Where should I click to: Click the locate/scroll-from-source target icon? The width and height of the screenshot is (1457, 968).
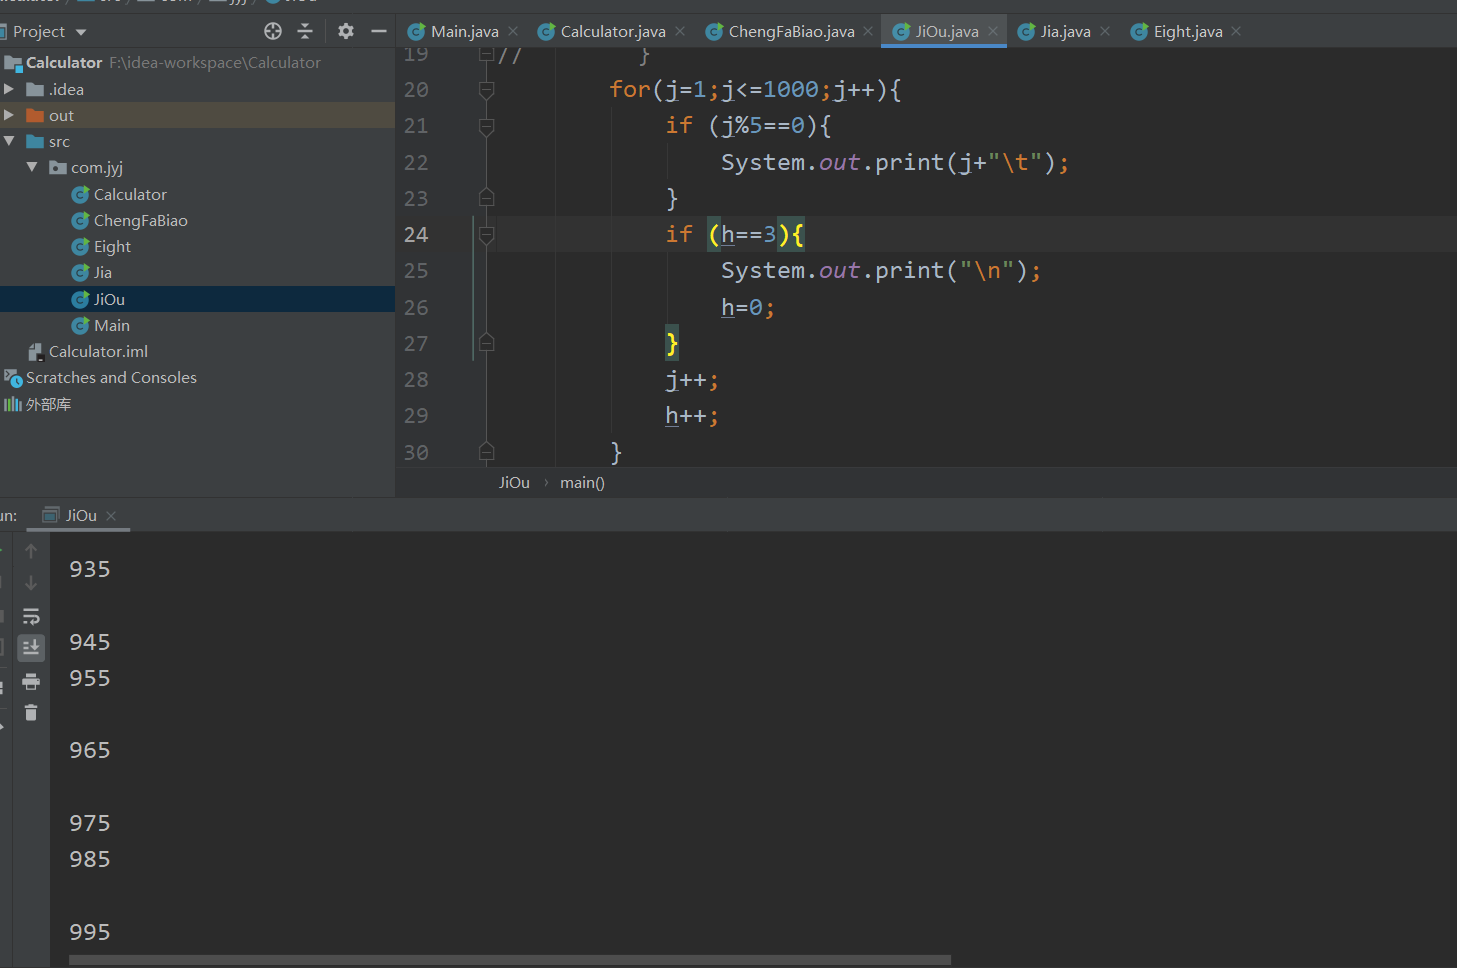click(273, 31)
